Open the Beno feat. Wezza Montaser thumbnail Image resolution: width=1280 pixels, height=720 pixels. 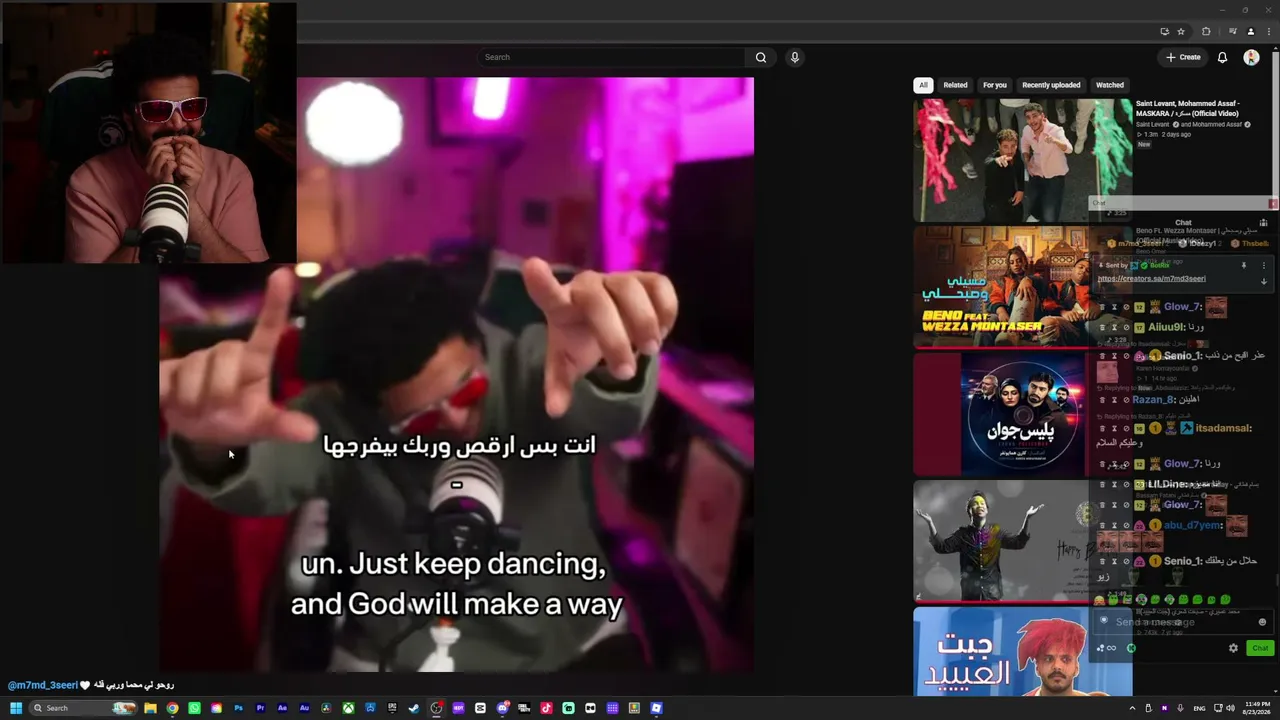coord(1022,287)
